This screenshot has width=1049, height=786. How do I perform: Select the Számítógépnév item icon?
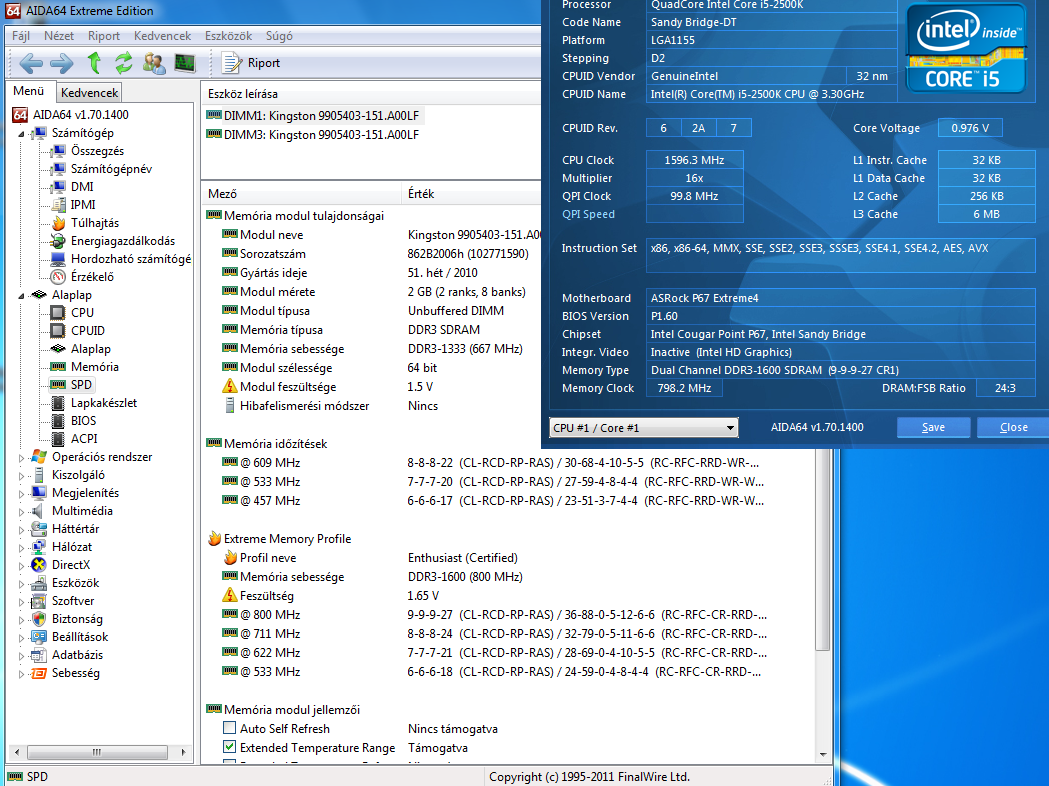[58, 169]
